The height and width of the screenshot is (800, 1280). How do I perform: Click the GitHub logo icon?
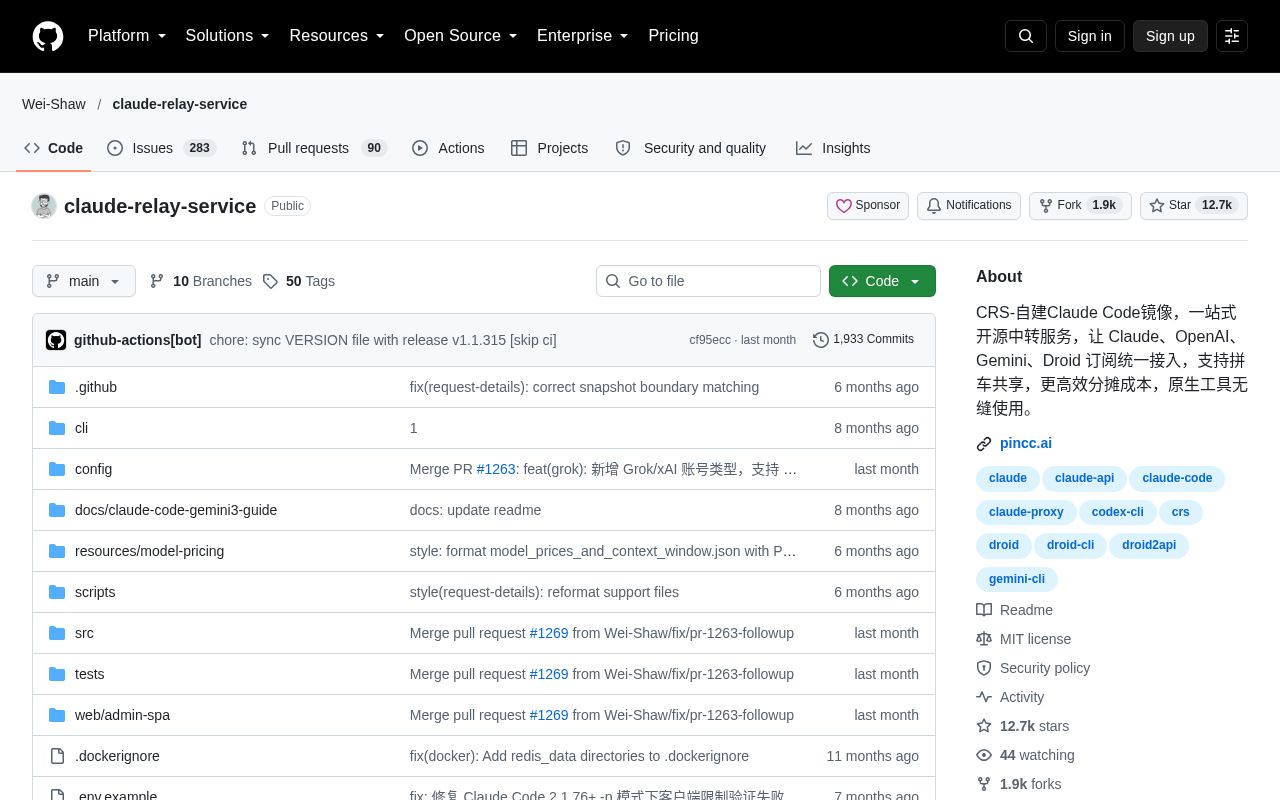pyautogui.click(x=48, y=36)
